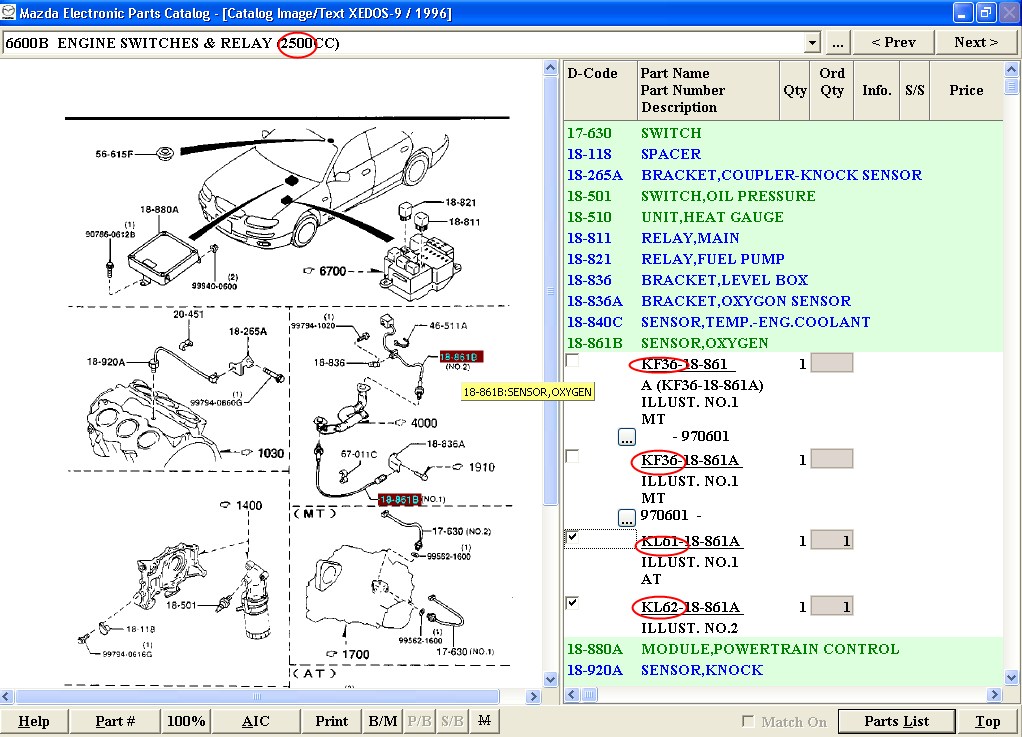Open details ellipsis icon next to 970601 -

pos(626,518)
